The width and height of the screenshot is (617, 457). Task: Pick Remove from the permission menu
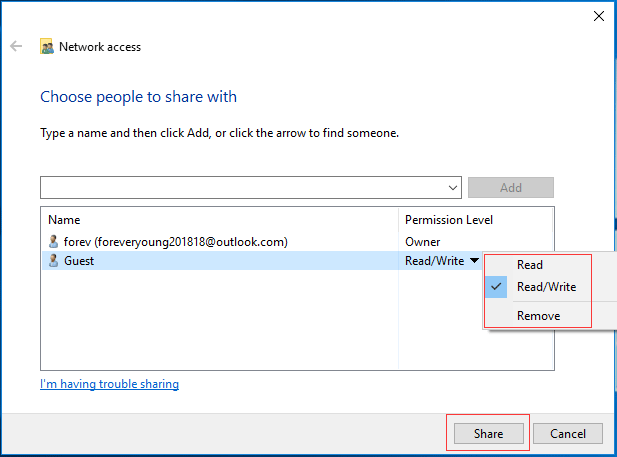(538, 316)
